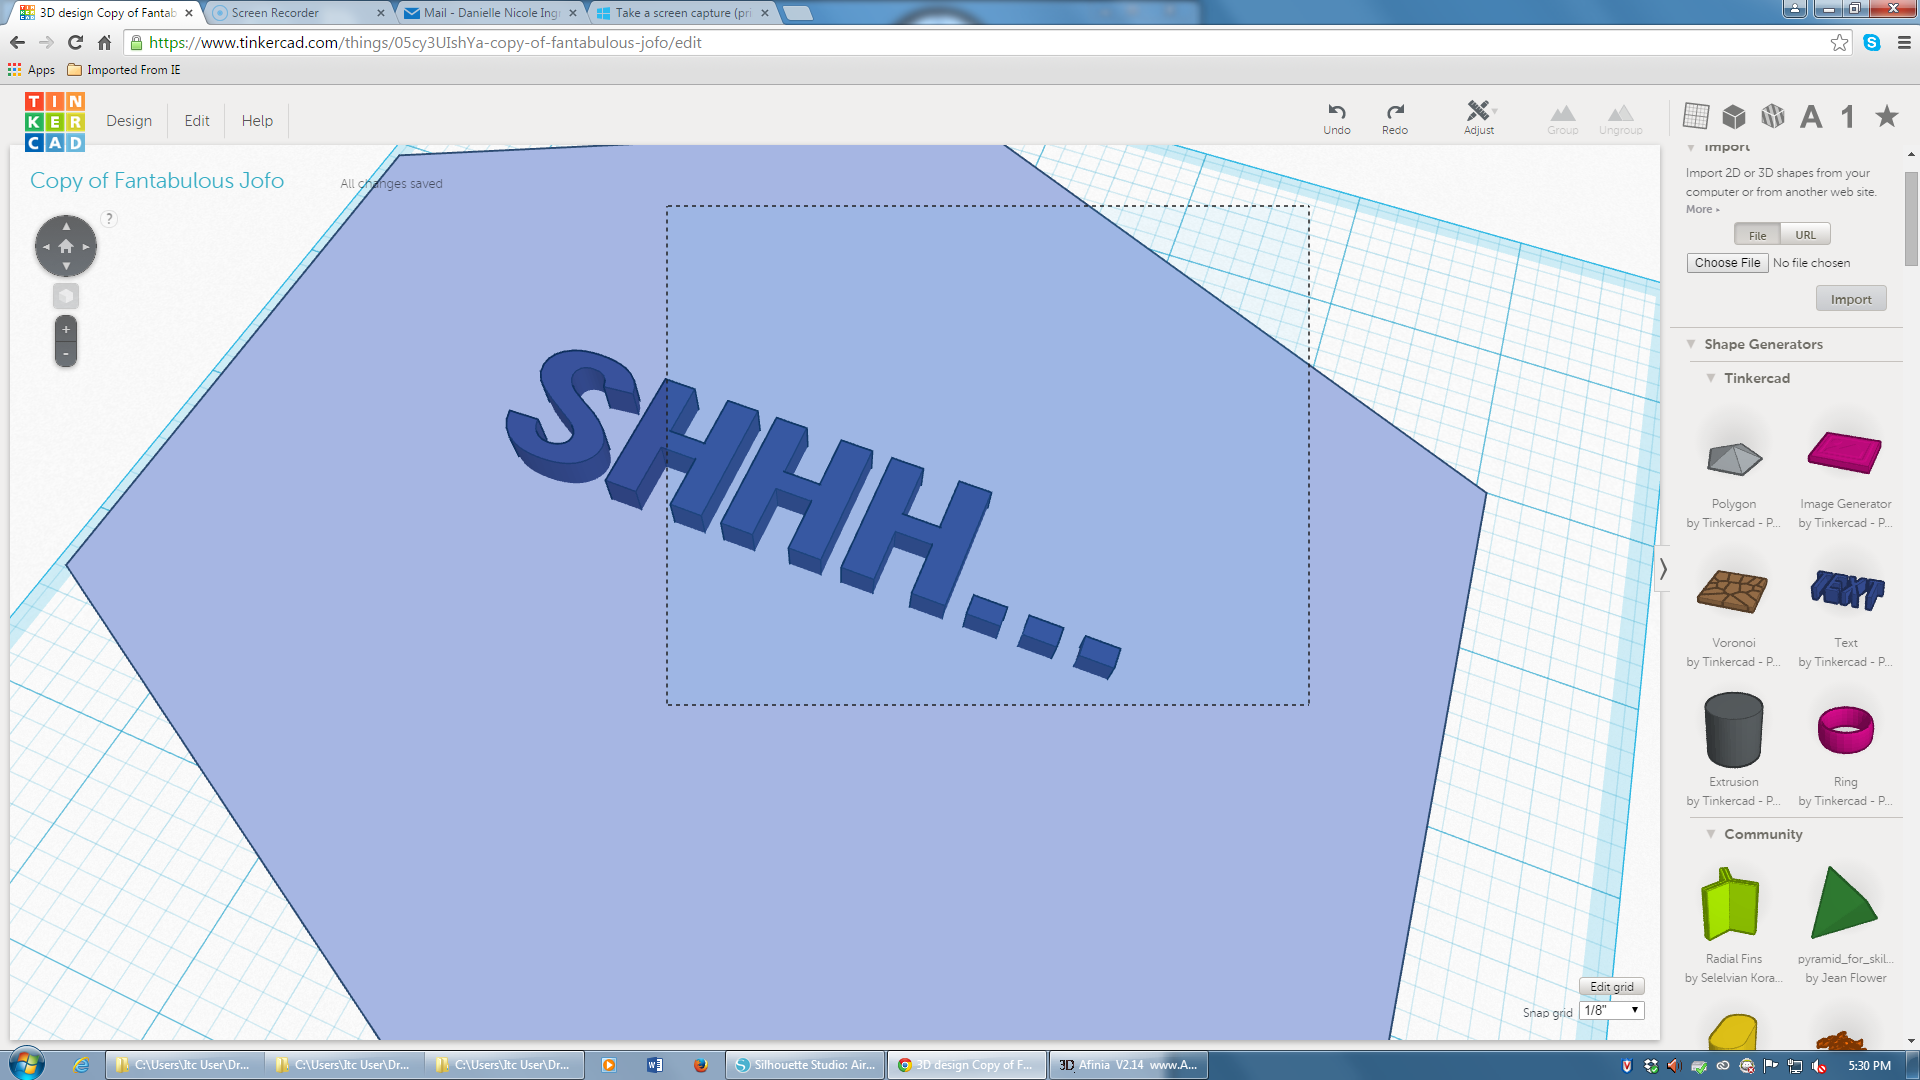This screenshot has height=1080, width=1920.
Task: Switch import mode to File
Action: pyautogui.click(x=1757, y=235)
